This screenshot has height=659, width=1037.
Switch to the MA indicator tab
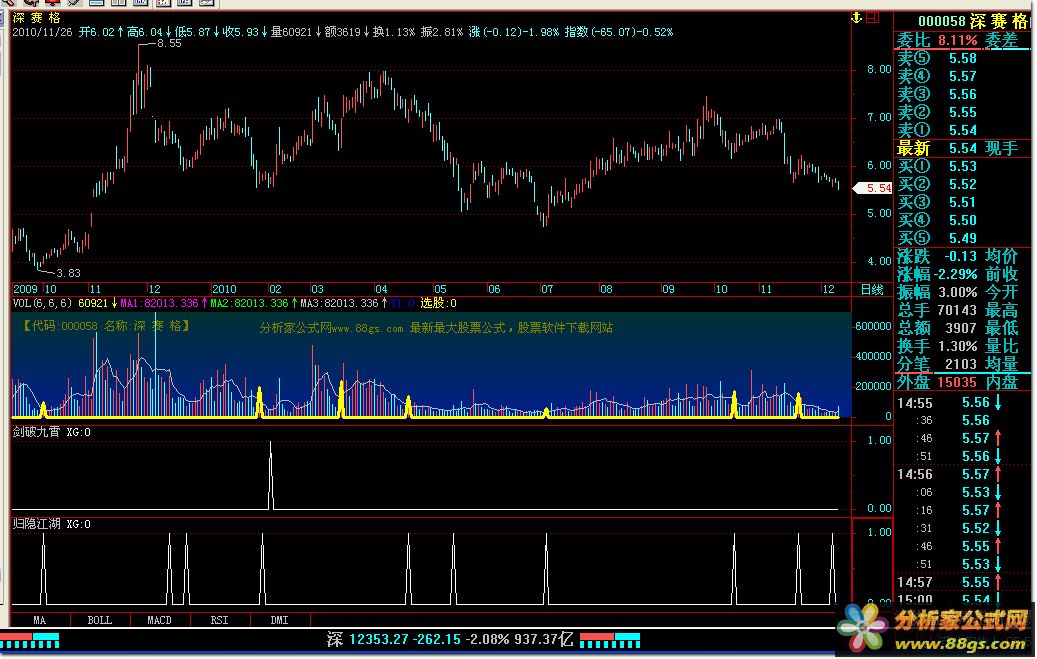tap(40, 621)
